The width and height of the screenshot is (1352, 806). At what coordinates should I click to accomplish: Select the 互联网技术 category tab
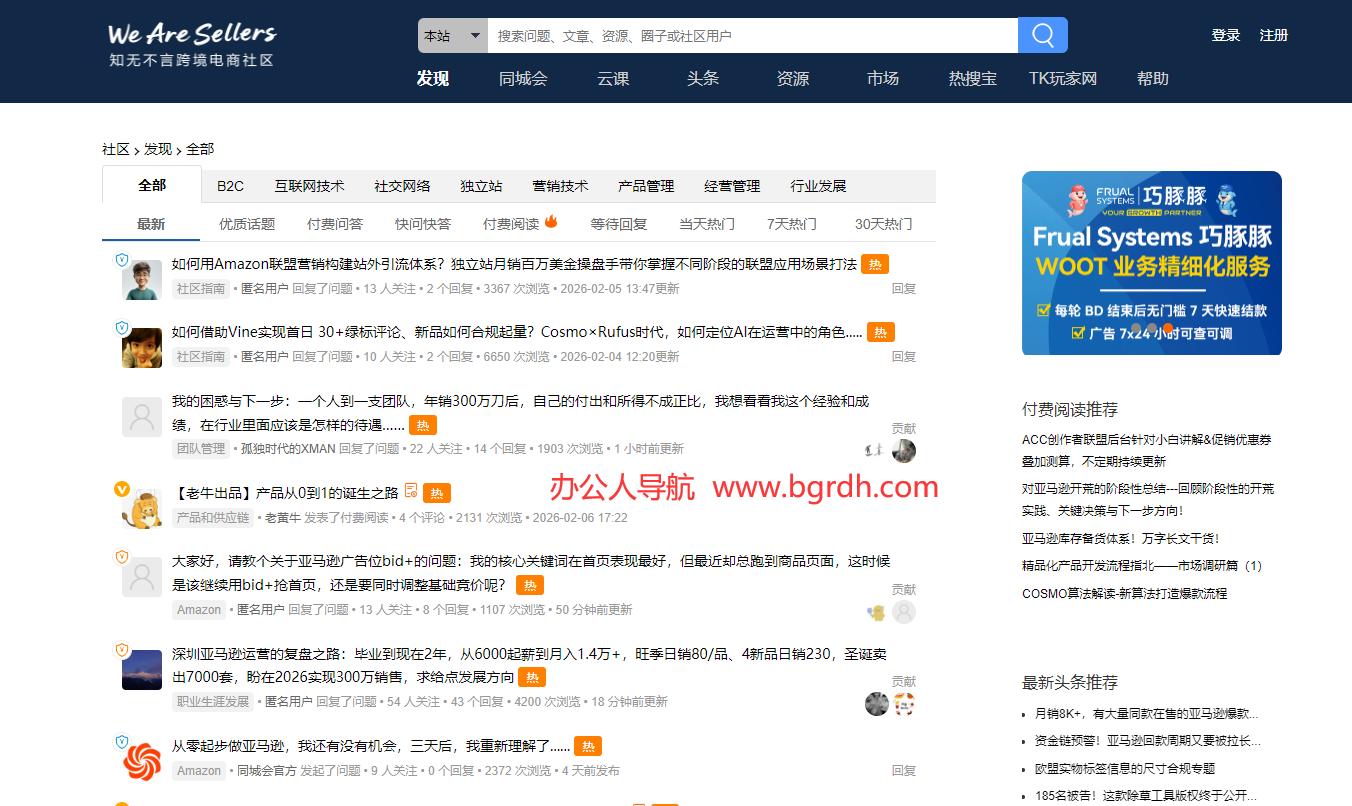(x=309, y=186)
